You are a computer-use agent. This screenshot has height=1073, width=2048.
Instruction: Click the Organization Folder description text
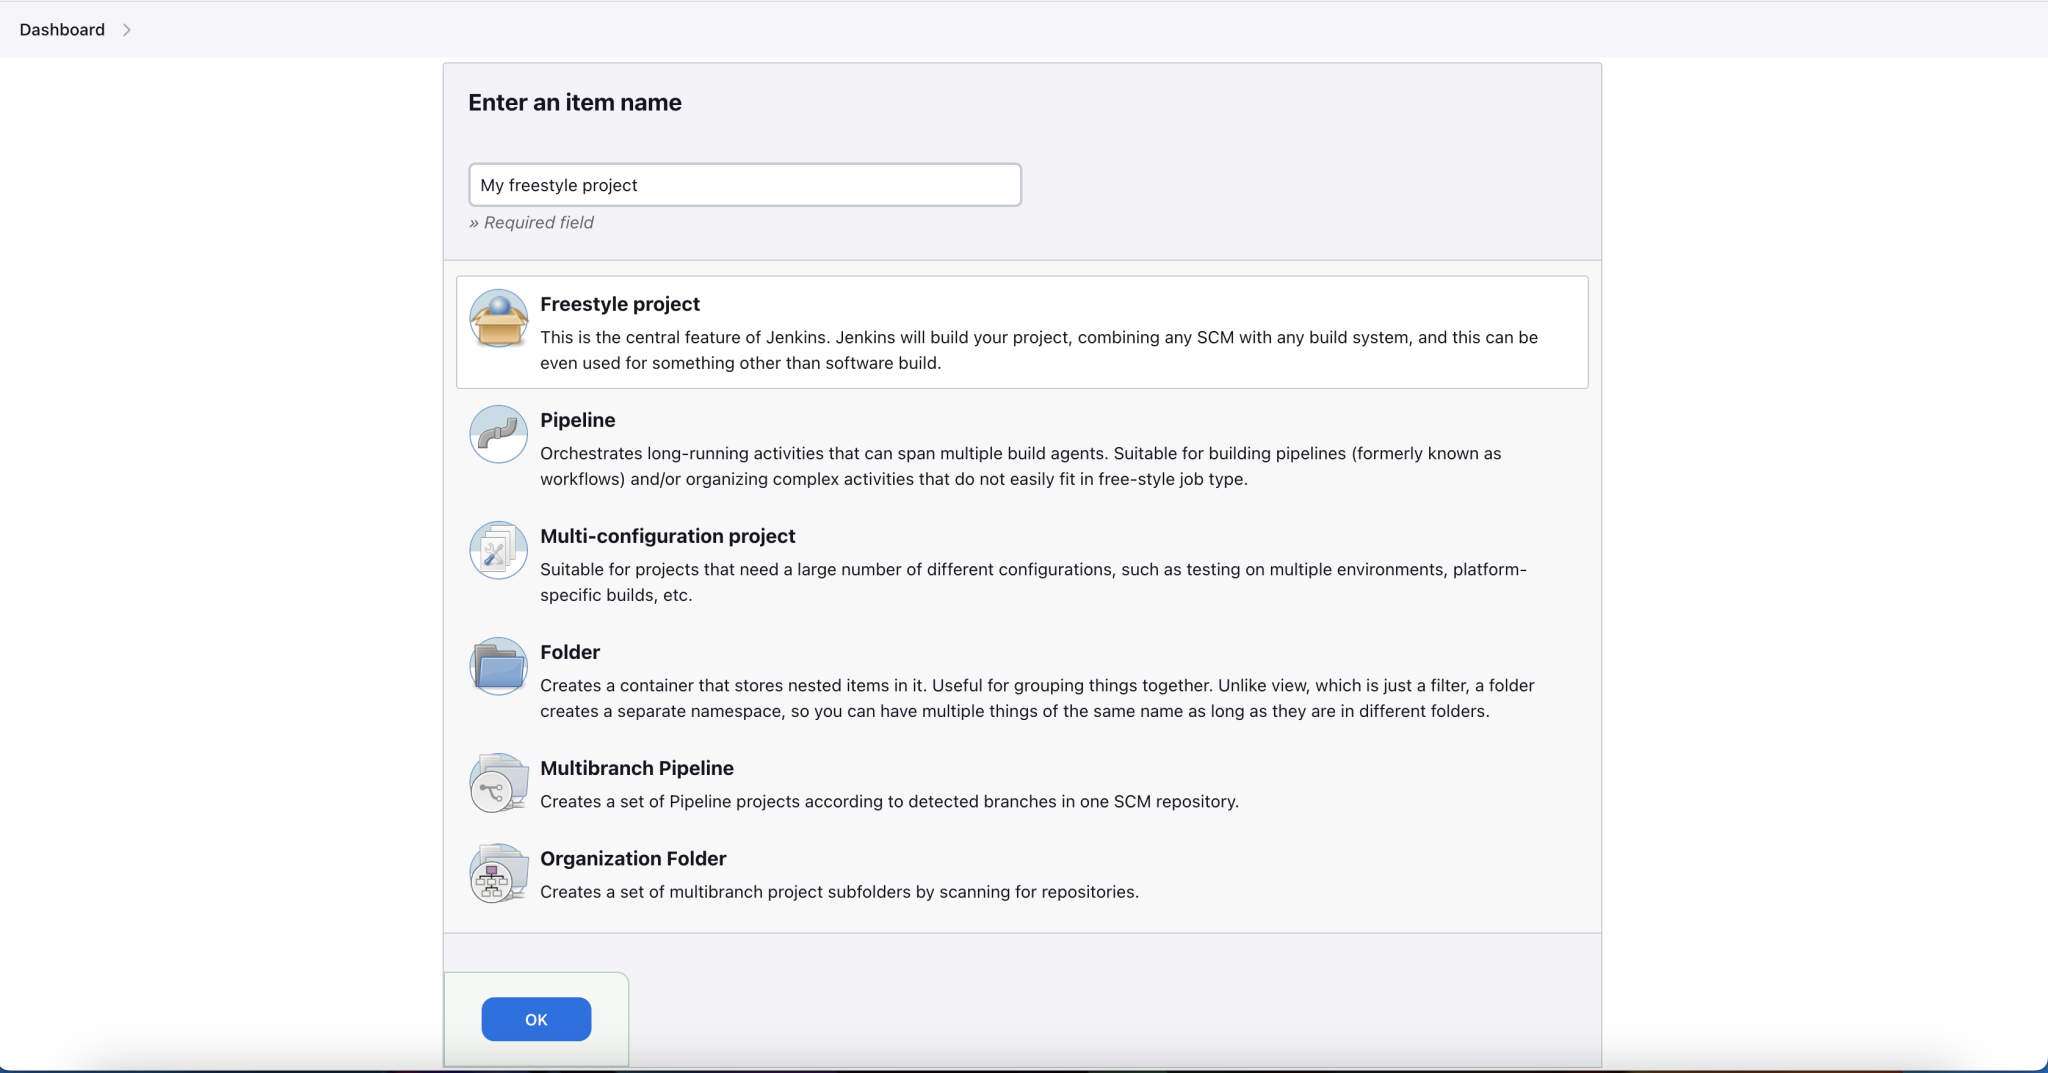click(x=839, y=892)
